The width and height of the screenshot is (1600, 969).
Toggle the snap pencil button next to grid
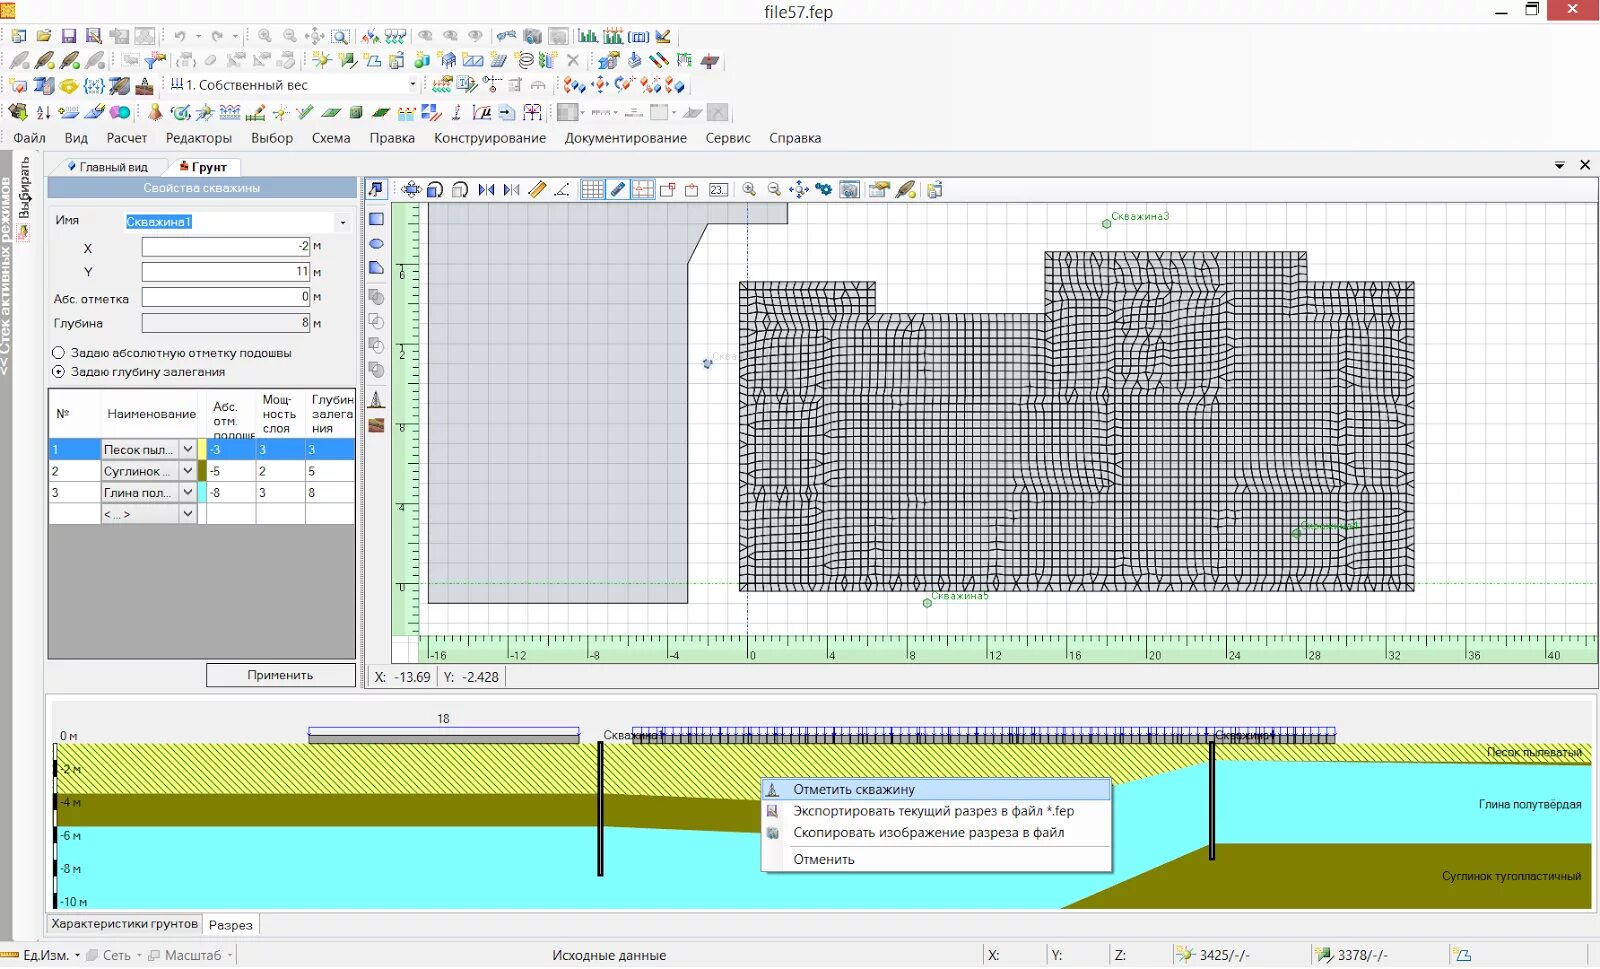click(x=618, y=190)
